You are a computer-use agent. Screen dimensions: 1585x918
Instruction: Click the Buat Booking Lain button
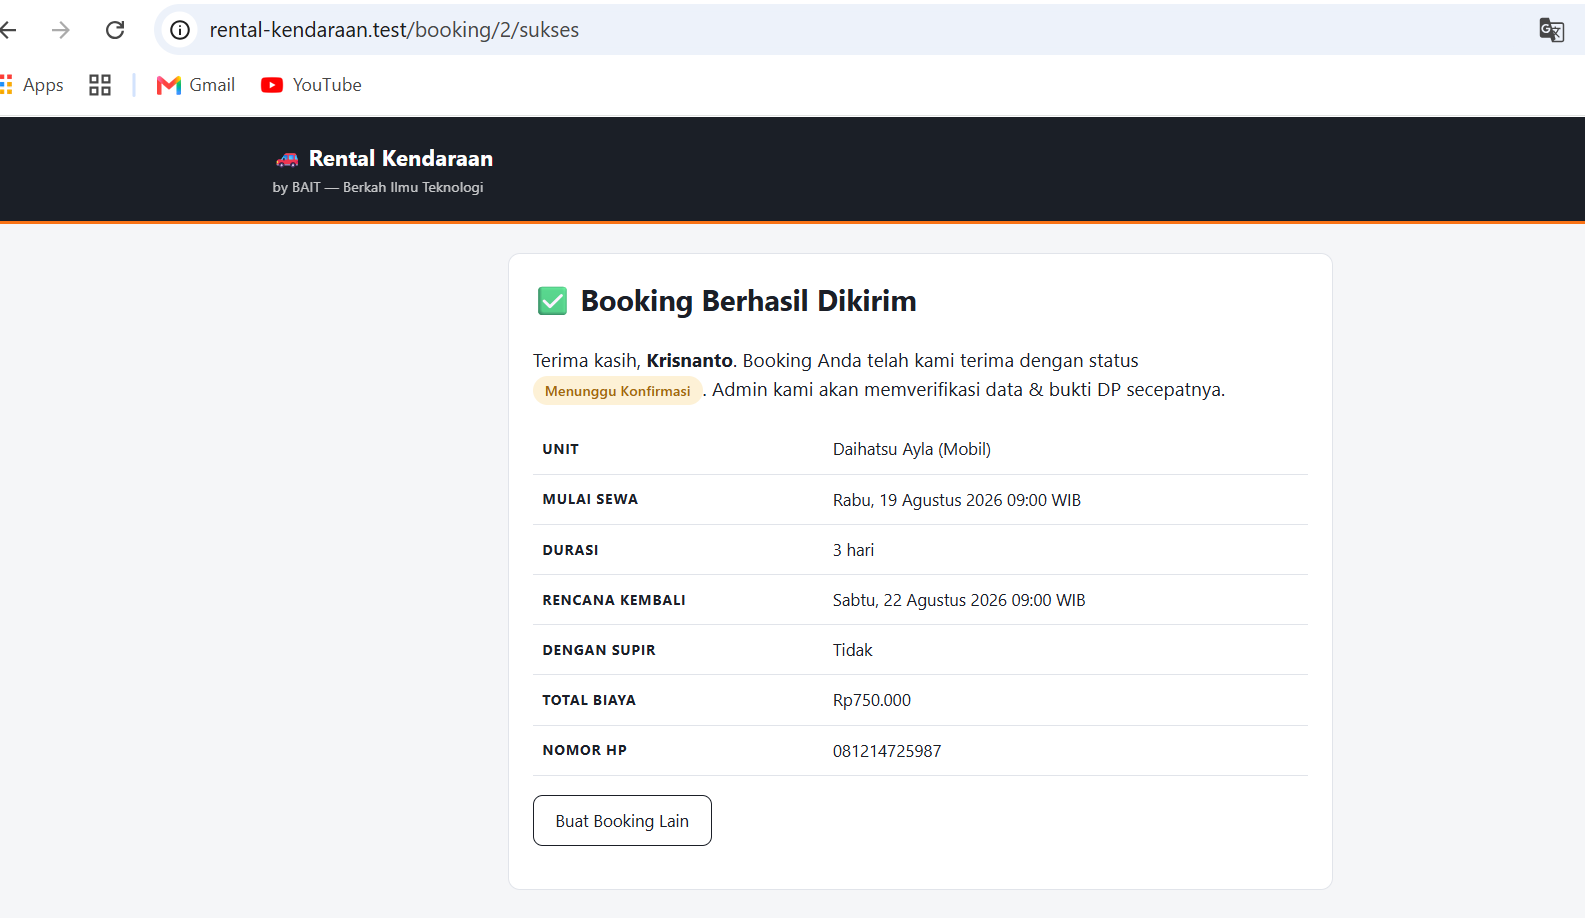coord(622,820)
